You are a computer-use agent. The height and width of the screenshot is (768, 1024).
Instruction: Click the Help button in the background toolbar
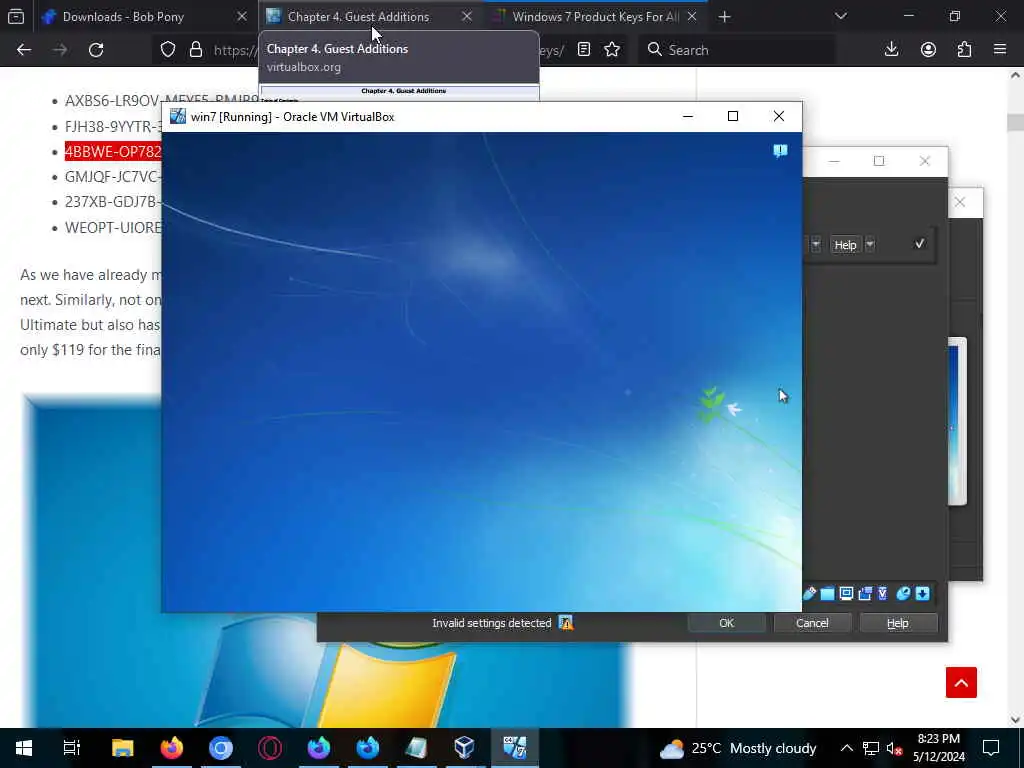click(846, 245)
